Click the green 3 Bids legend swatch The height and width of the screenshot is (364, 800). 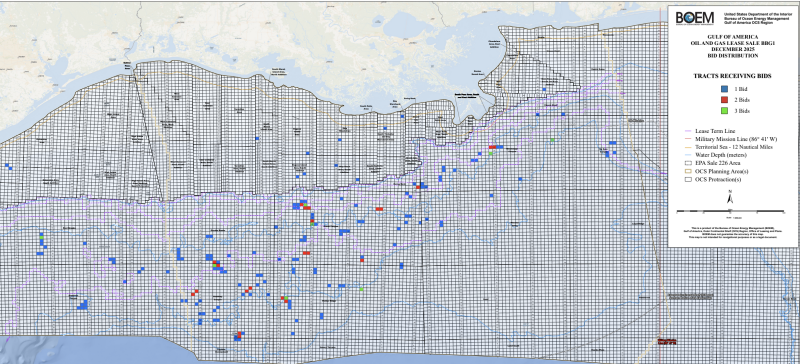[x=724, y=111]
